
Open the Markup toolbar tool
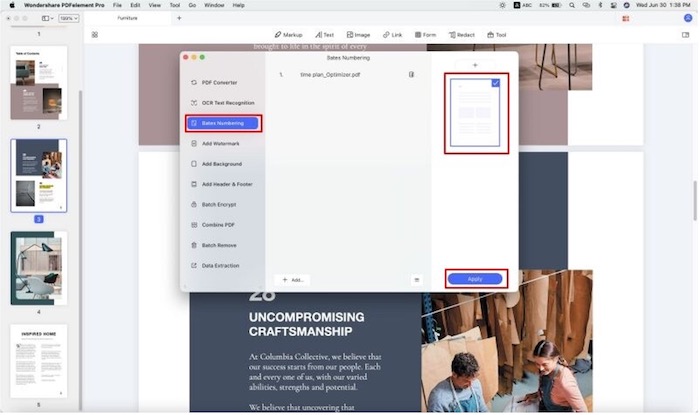[287, 35]
